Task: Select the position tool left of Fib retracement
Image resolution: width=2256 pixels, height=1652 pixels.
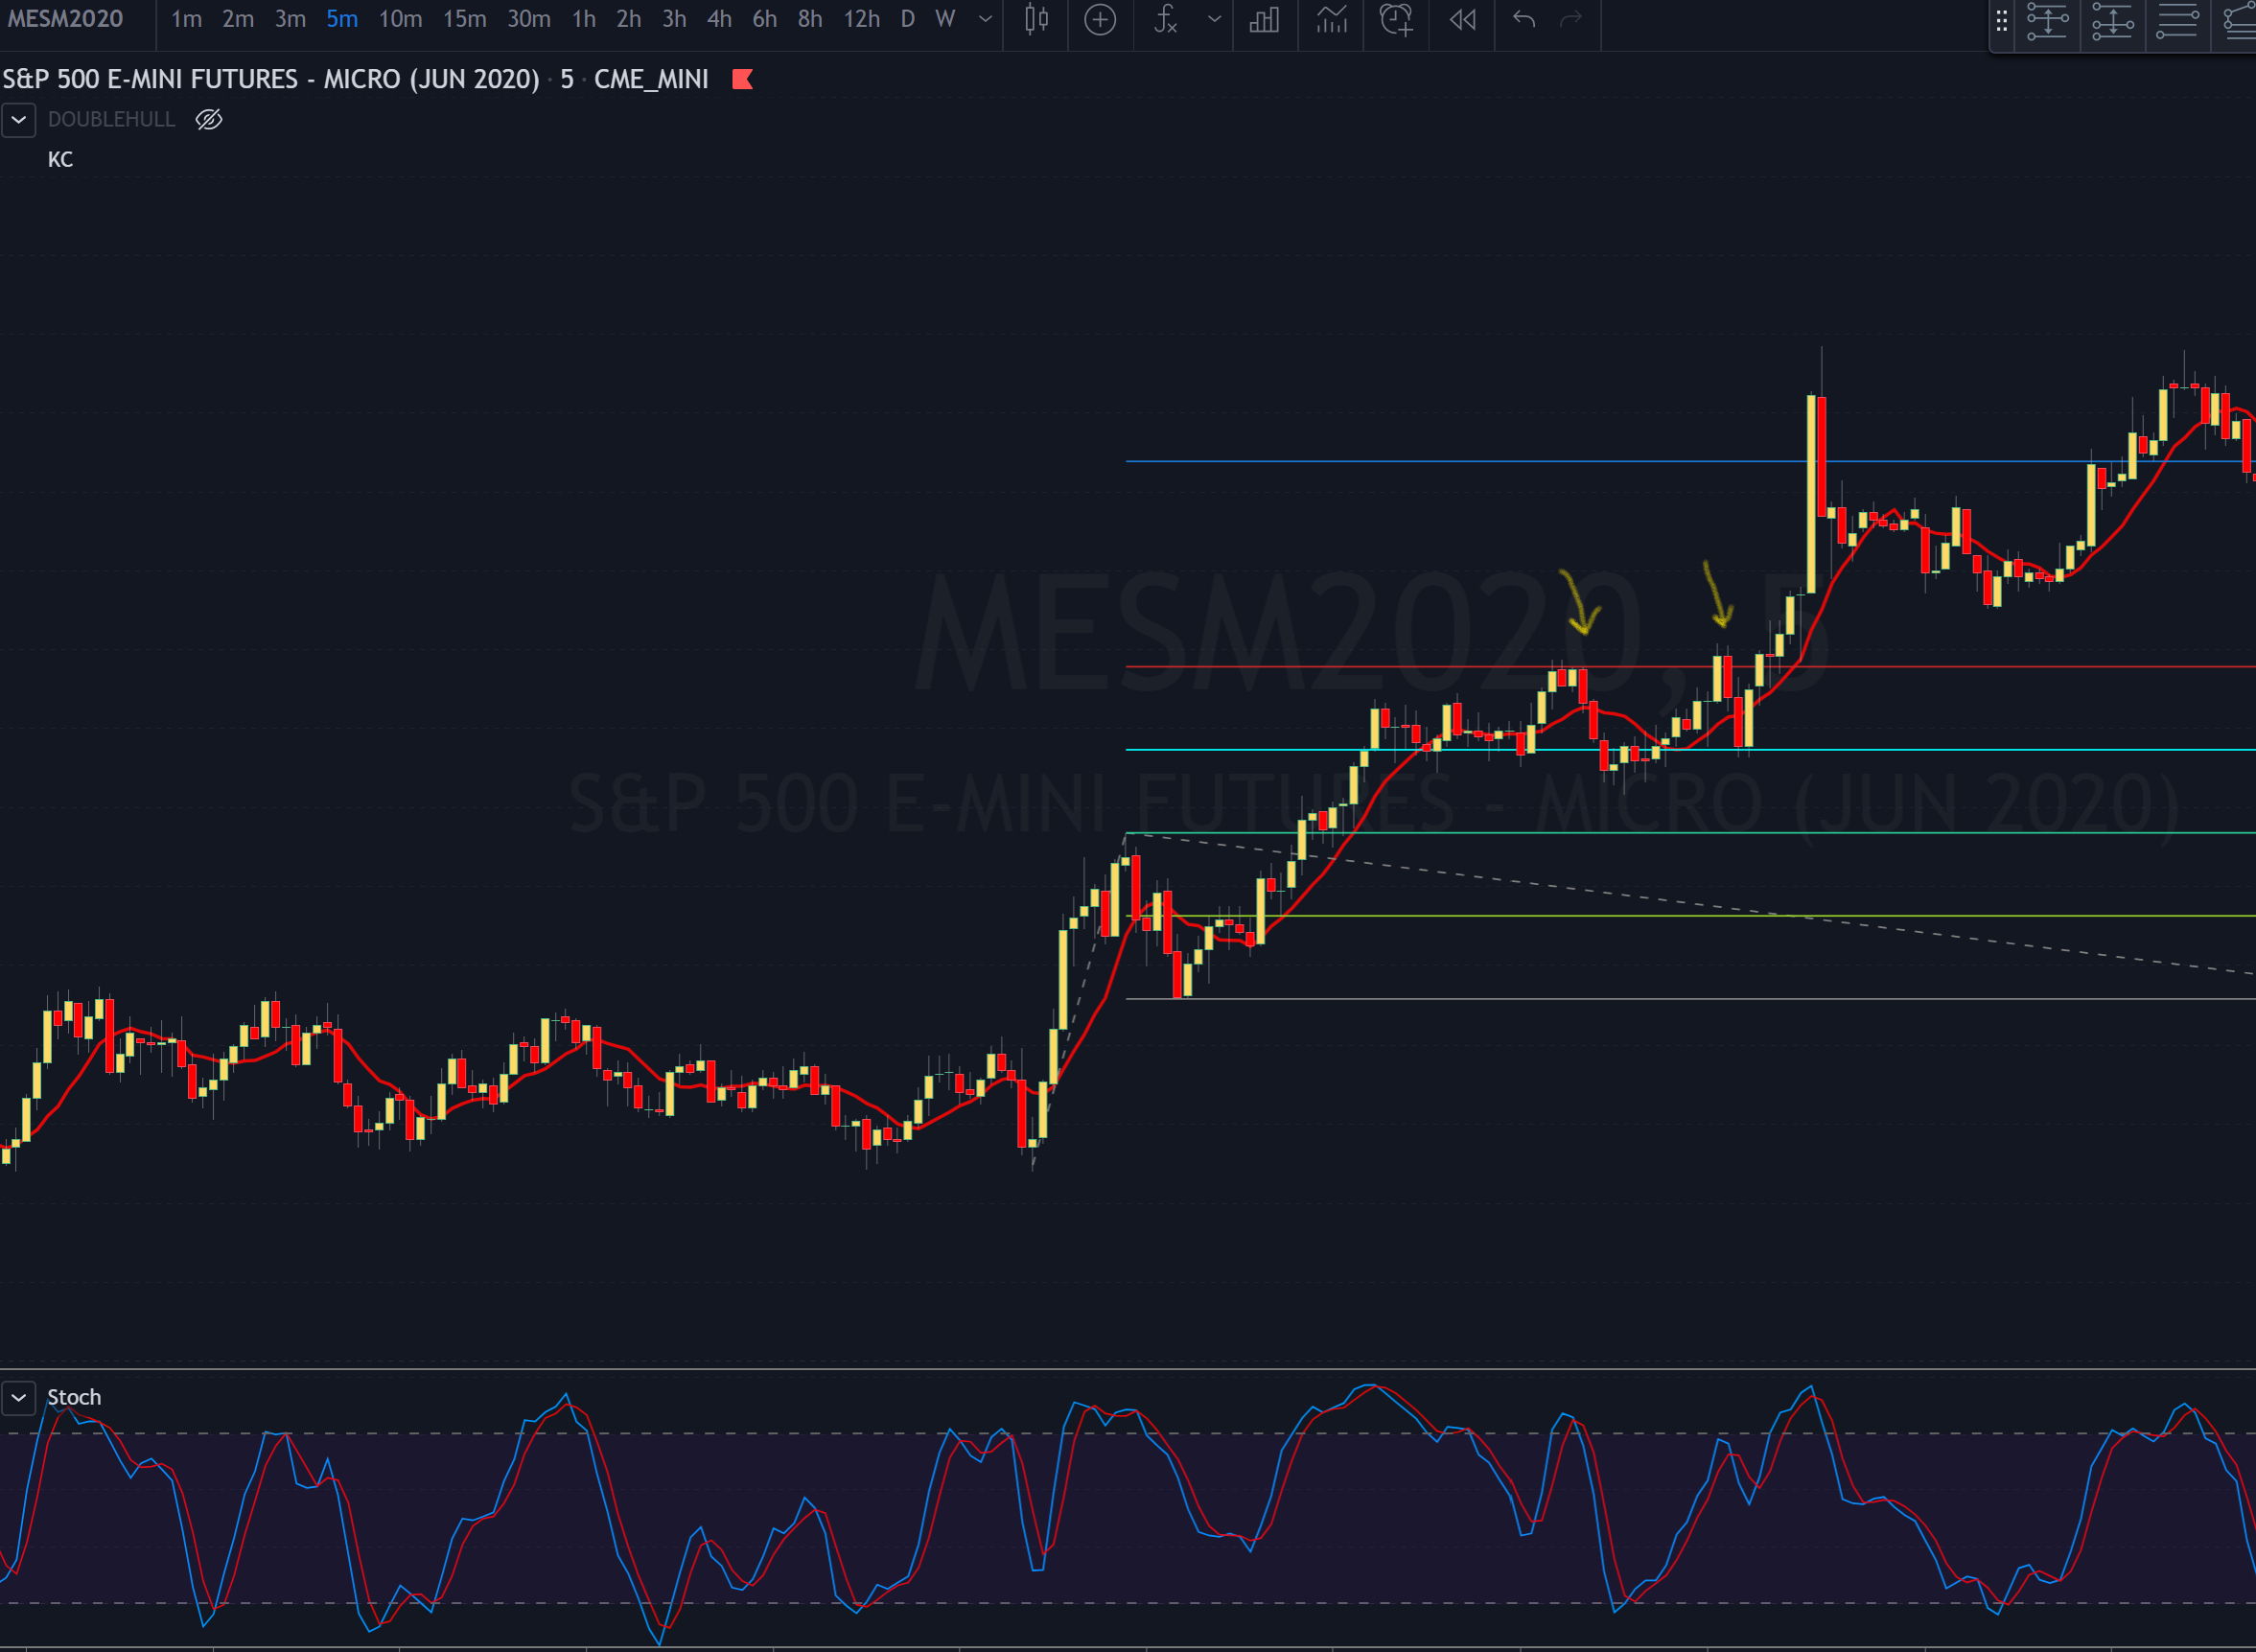Action: click(2112, 22)
